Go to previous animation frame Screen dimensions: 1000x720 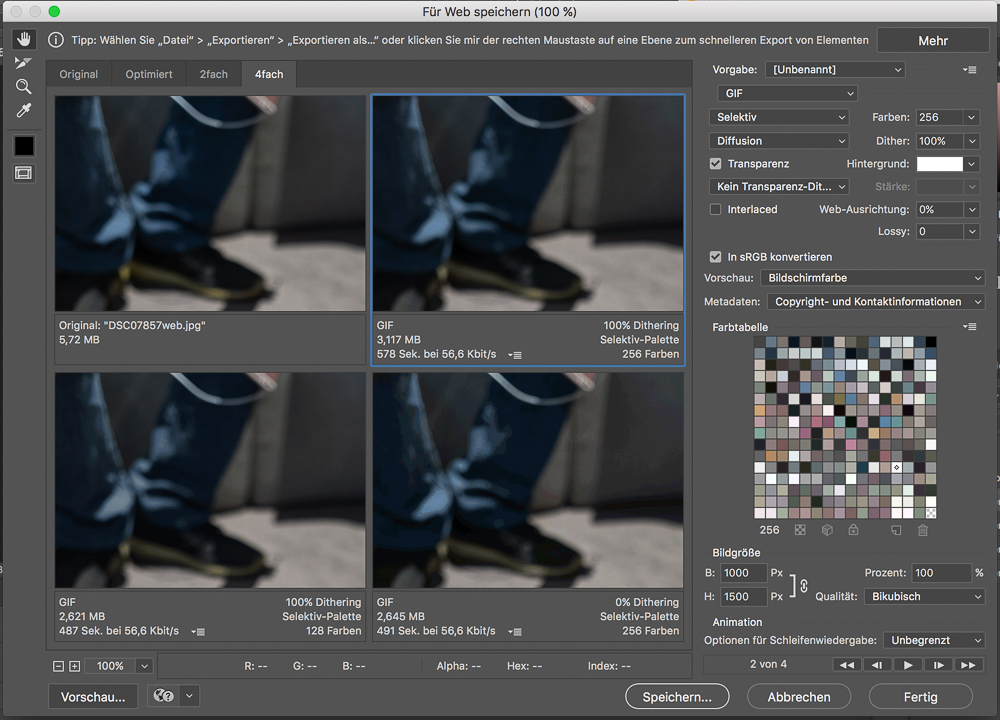click(x=877, y=665)
